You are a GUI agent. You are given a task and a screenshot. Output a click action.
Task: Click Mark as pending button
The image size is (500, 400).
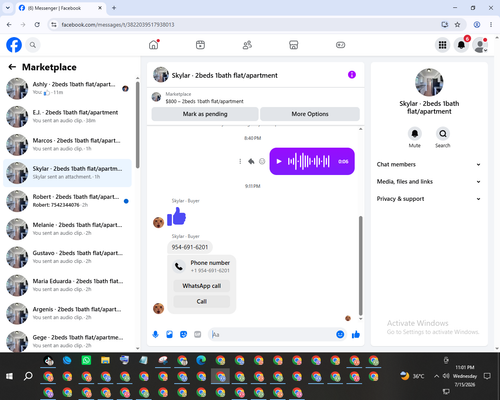click(205, 114)
